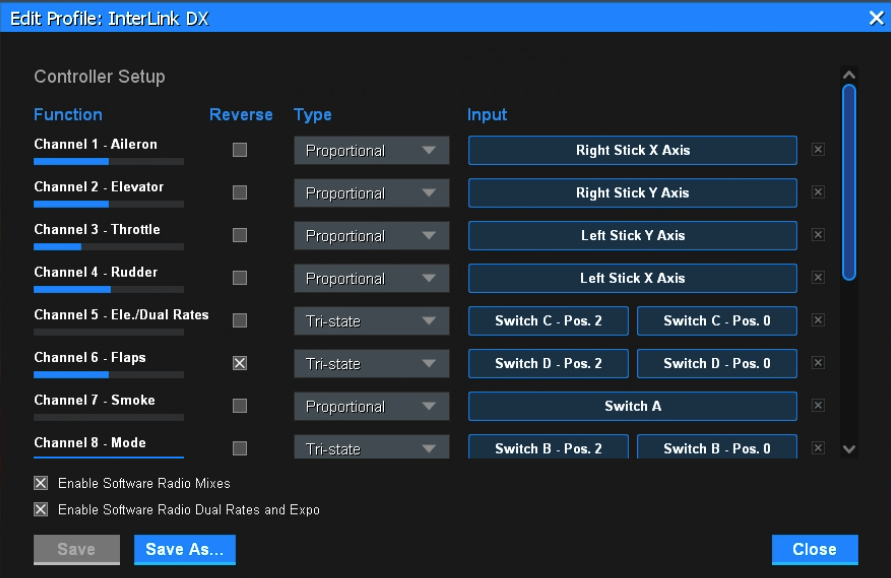Toggle Reverse for Channel 1 Aileron

[x=240, y=150]
